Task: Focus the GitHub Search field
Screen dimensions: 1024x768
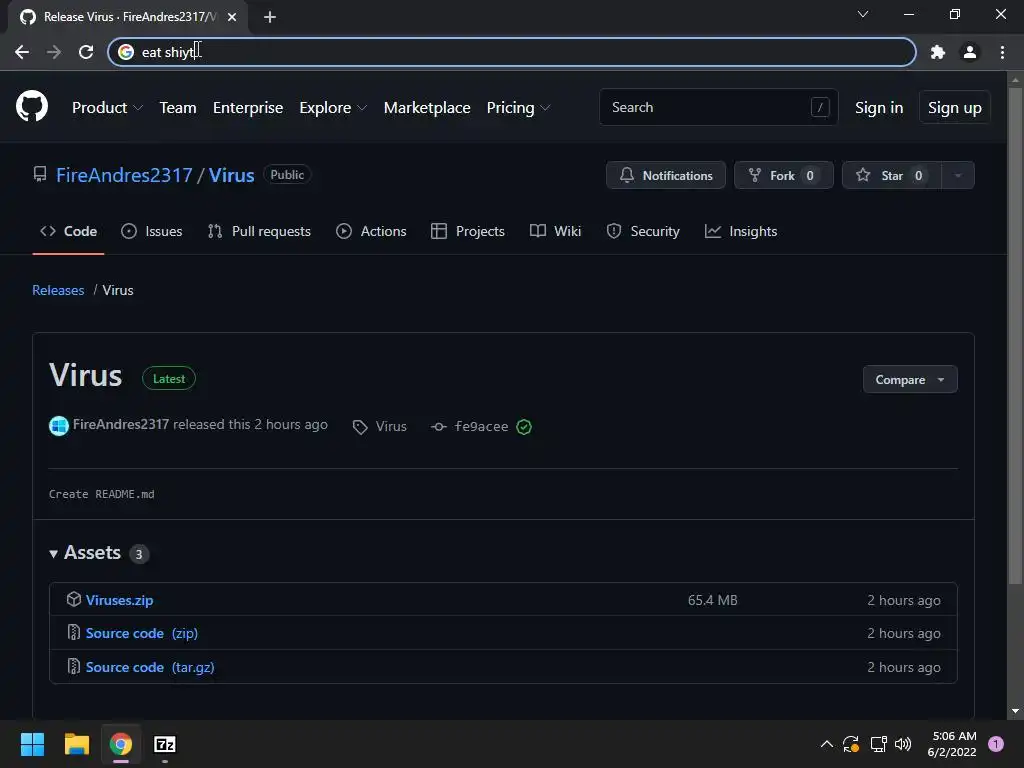Action: [718, 107]
